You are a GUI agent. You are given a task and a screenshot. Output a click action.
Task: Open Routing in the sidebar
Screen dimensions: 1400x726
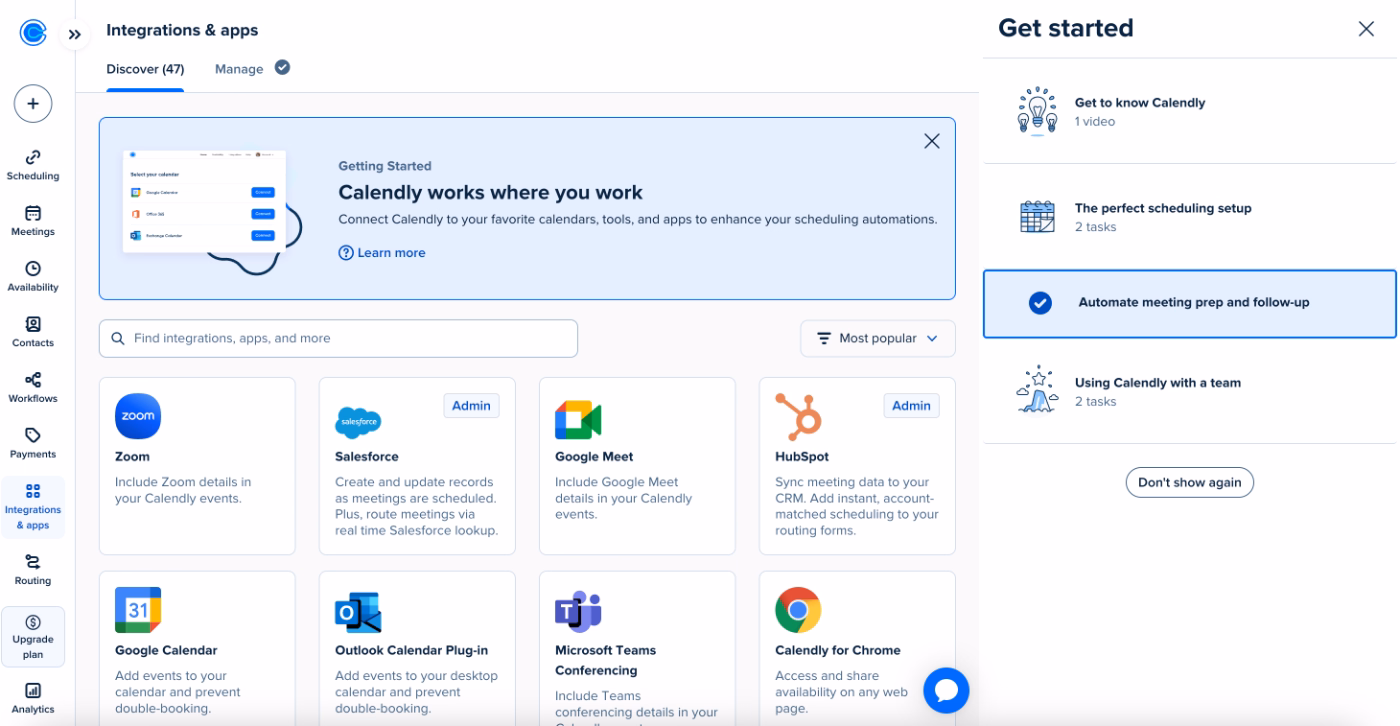point(33,570)
